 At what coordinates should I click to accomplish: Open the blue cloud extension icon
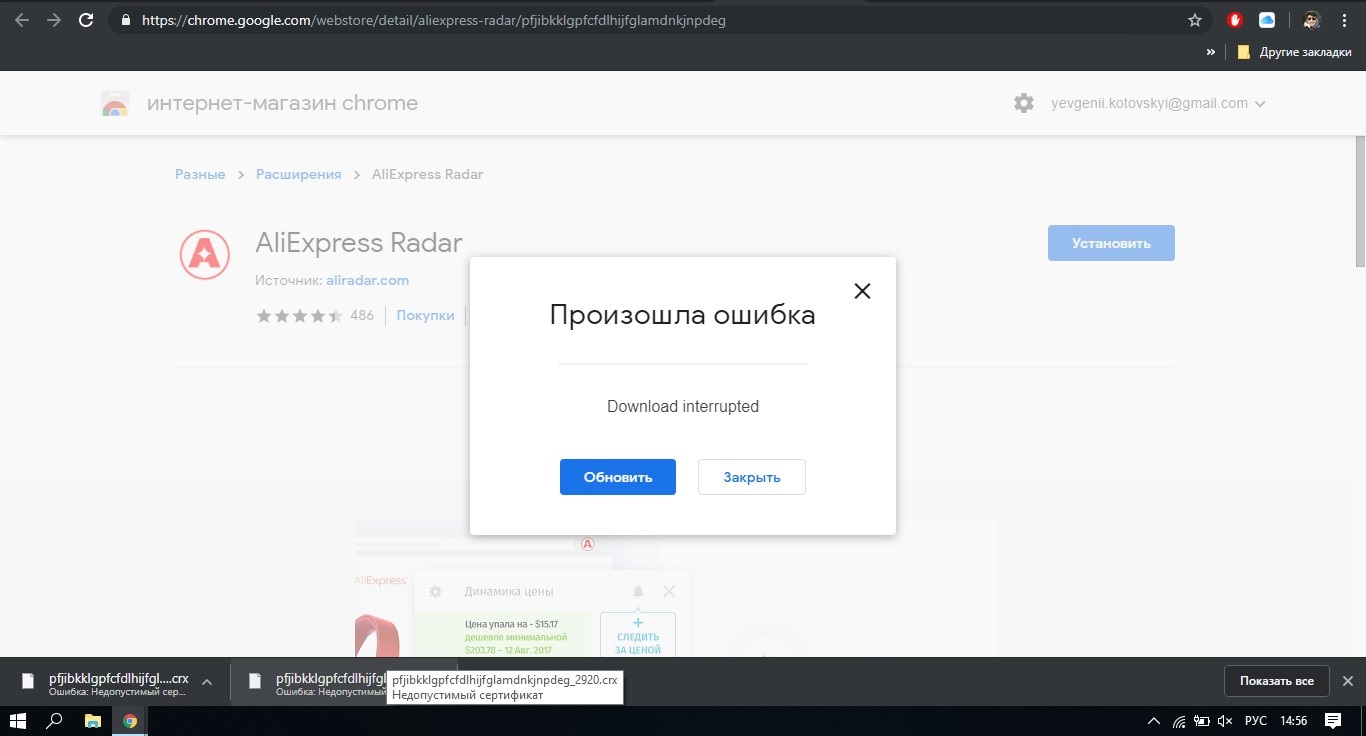pyautogui.click(x=1267, y=20)
